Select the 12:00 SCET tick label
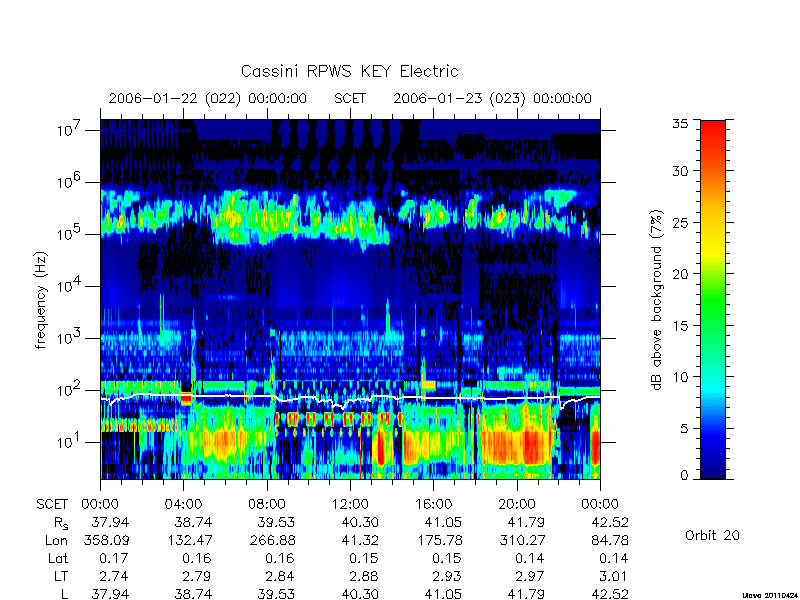The height and width of the screenshot is (600, 800). 350,504
